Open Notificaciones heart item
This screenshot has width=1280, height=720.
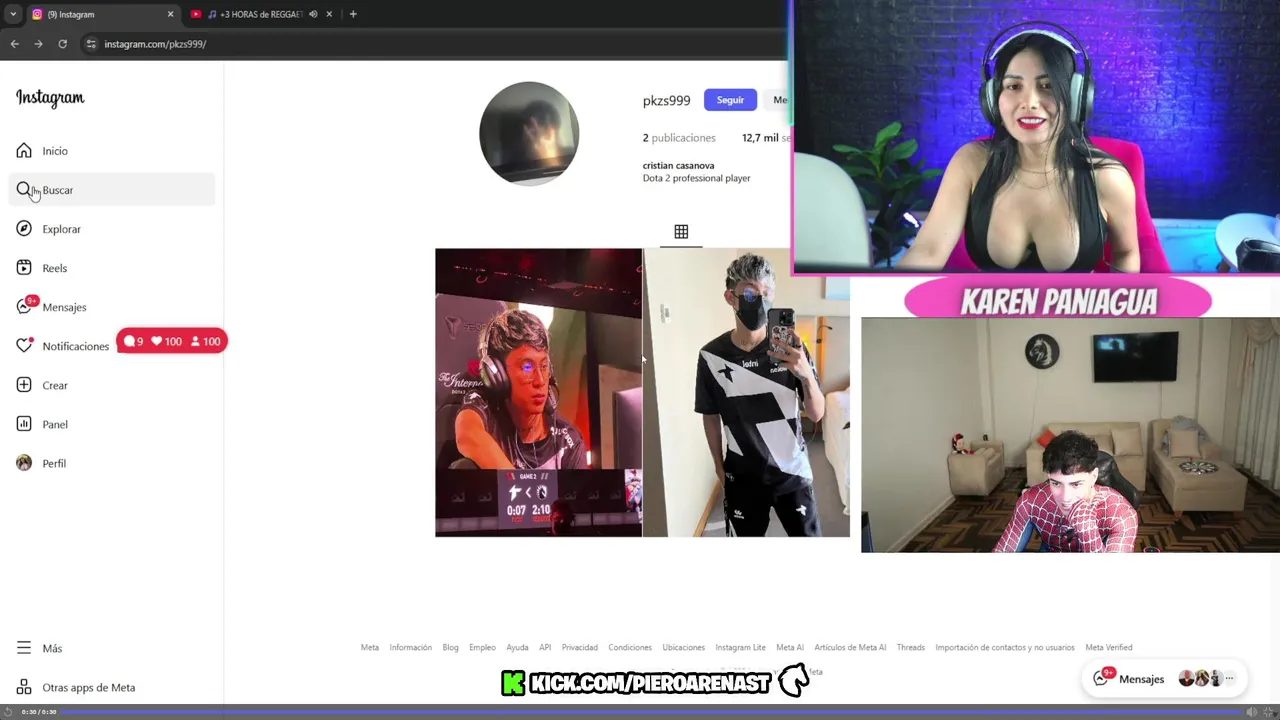pyautogui.click(x=64, y=346)
